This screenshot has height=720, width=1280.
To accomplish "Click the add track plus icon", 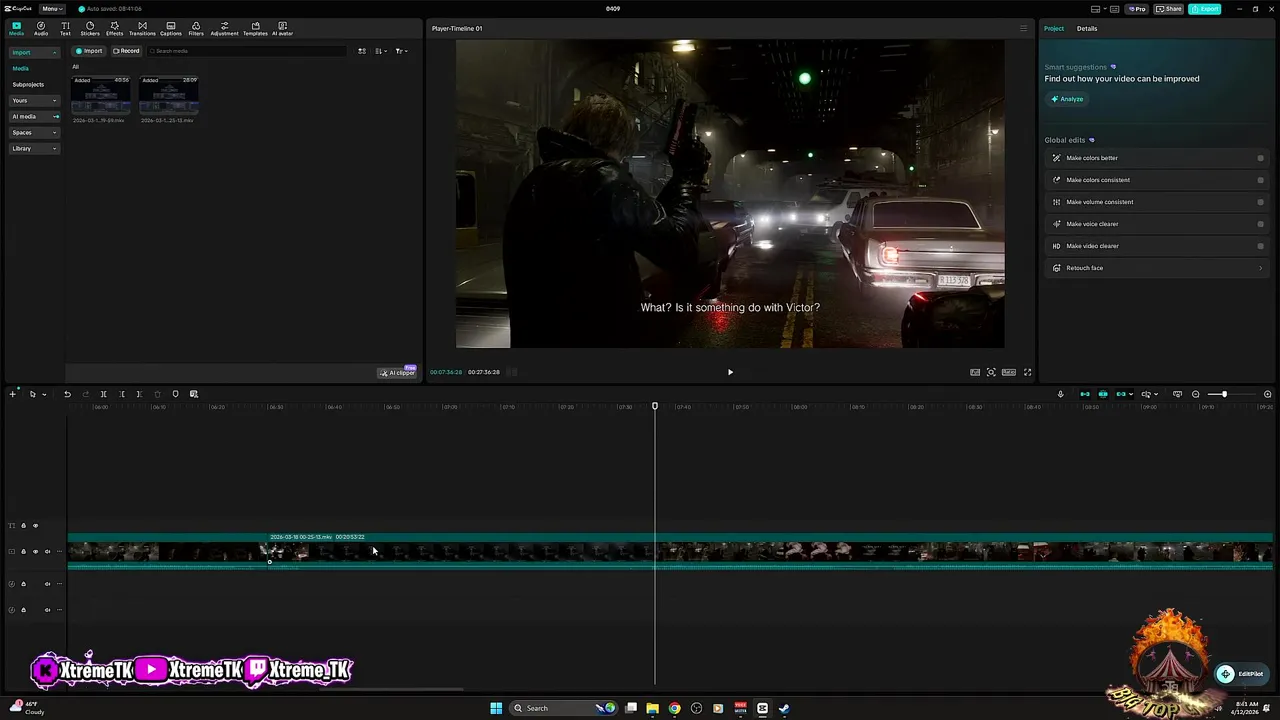I will tap(13, 394).
